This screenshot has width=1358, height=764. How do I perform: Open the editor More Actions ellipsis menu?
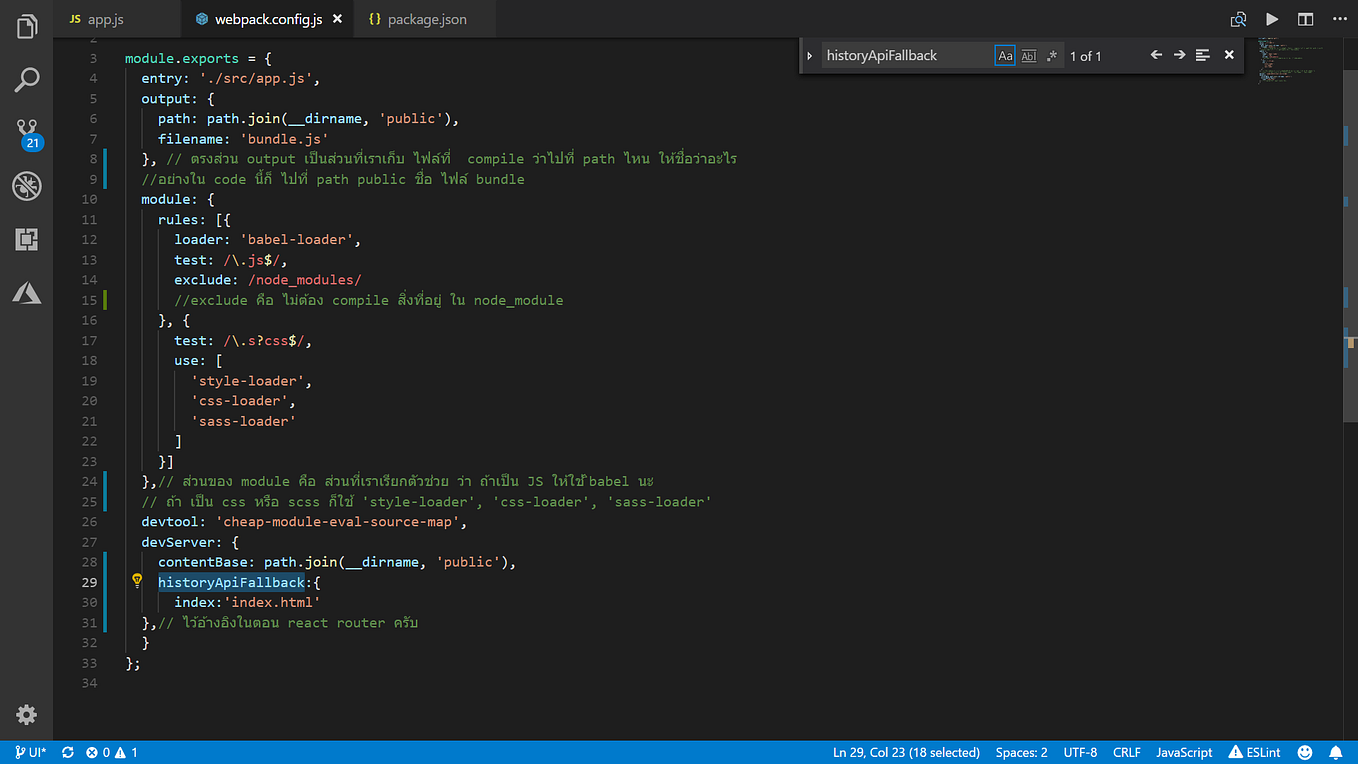1339,19
